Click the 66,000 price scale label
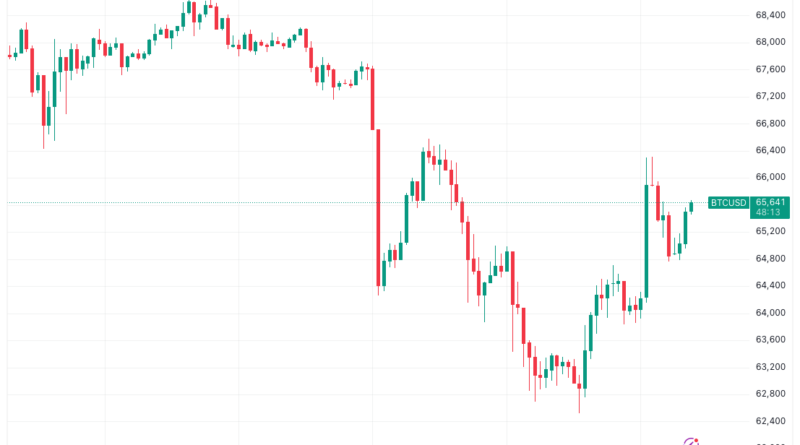The image size is (800, 445). [768, 177]
